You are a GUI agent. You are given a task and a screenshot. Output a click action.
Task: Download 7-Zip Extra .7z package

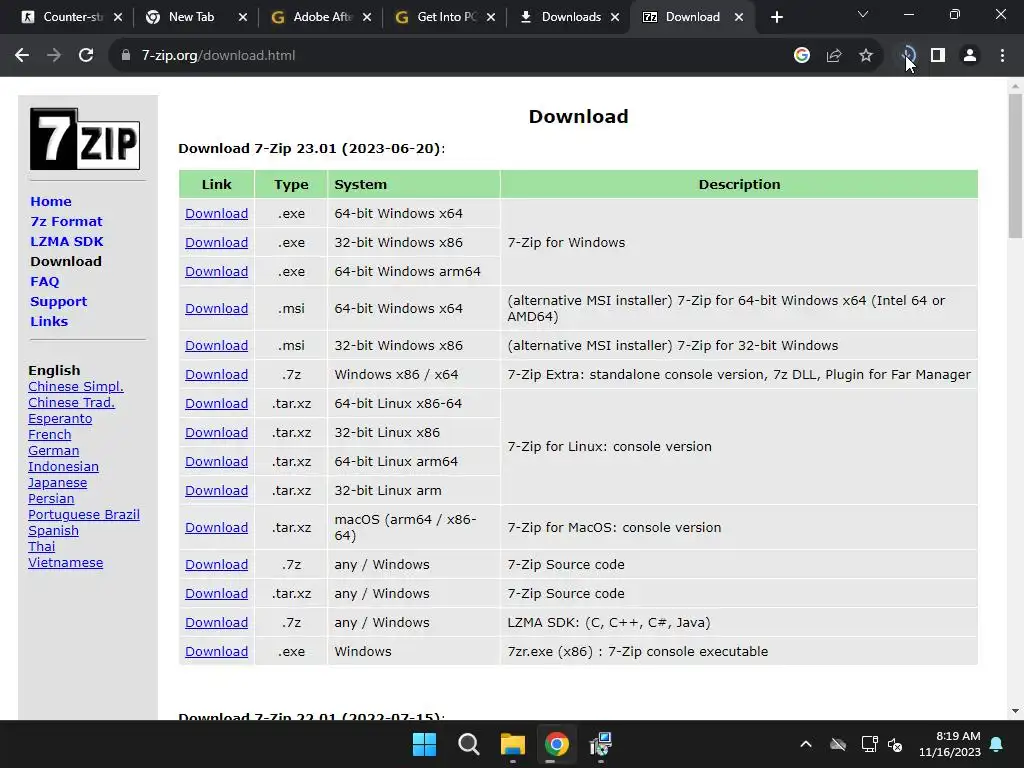tap(216, 374)
